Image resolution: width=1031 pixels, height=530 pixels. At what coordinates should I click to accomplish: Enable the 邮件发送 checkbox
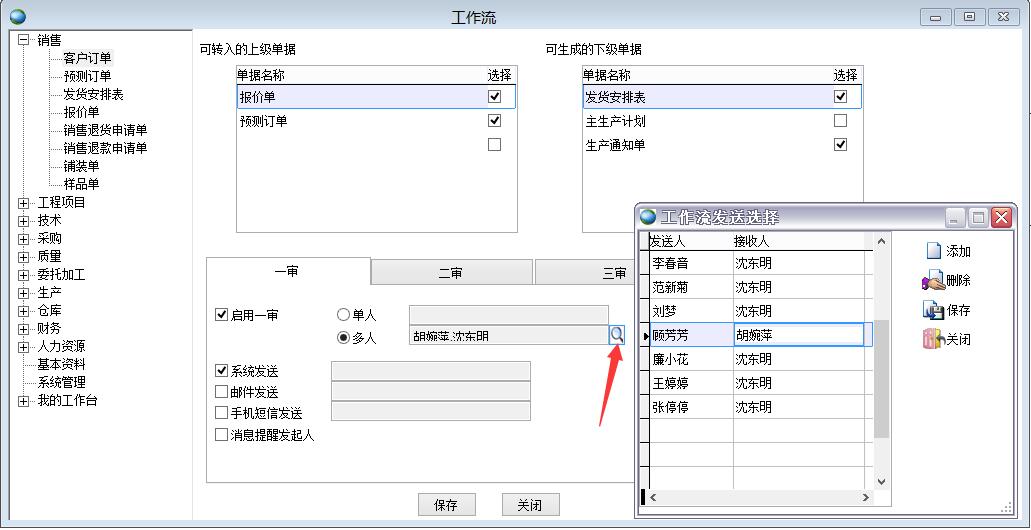click(222, 392)
